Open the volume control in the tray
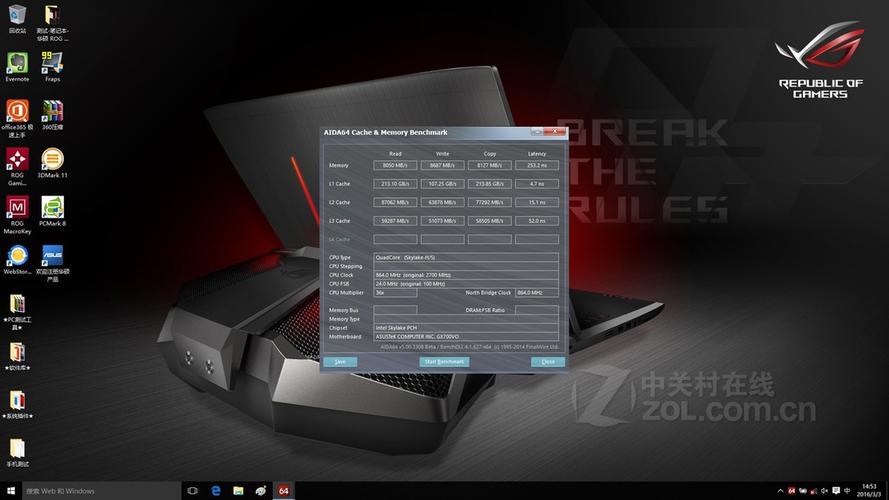 pyautogui.click(x=824, y=491)
